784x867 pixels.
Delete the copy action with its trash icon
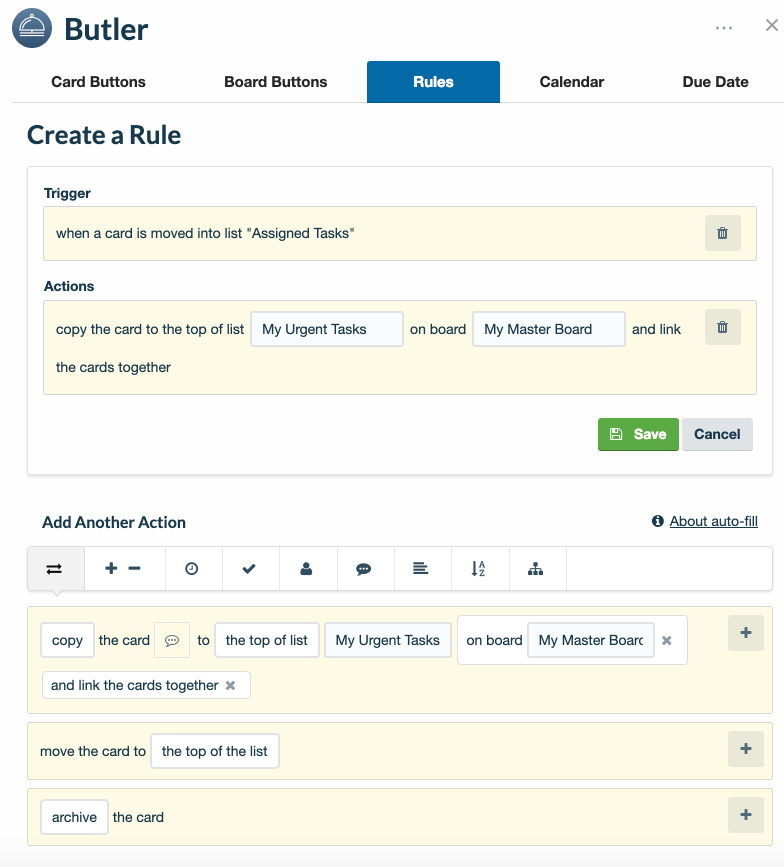coord(723,327)
